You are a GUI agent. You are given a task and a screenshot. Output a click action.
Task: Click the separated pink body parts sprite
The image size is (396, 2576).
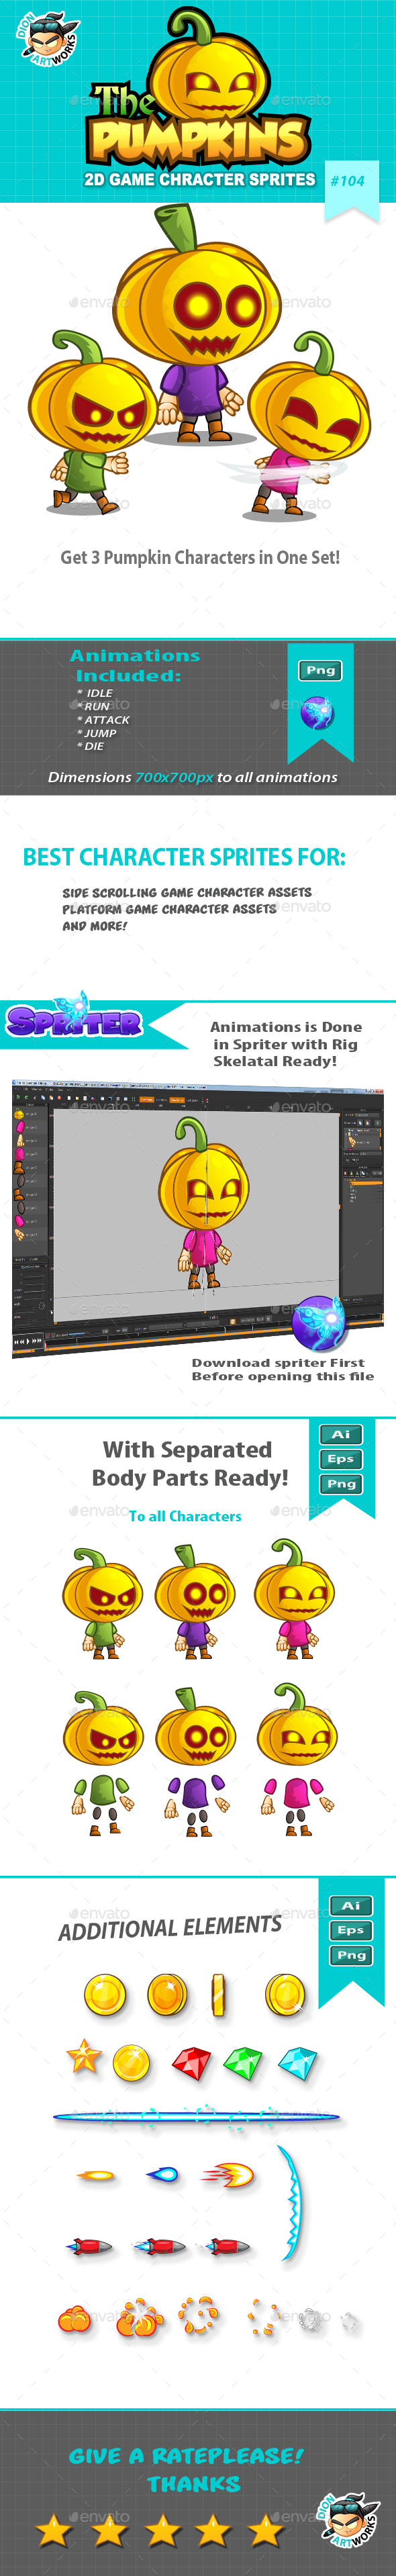pyautogui.click(x=297, y=1760)
